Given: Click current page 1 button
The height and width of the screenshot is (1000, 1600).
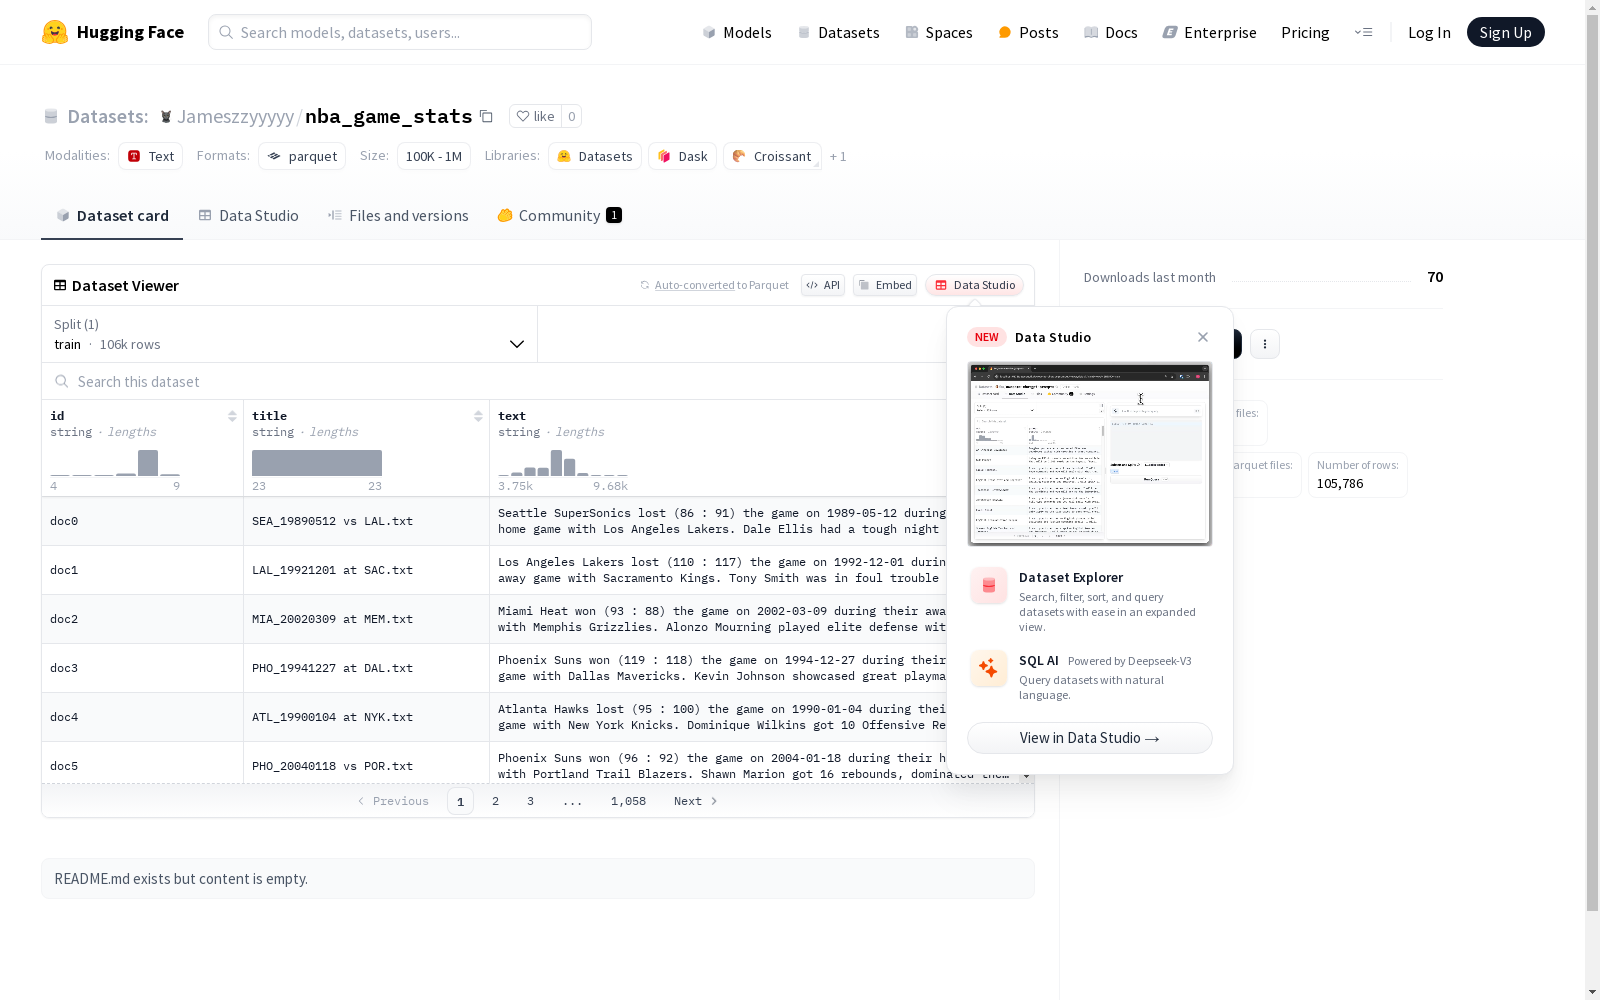Looking at the screenshot, I should click(x=460, y=801).
